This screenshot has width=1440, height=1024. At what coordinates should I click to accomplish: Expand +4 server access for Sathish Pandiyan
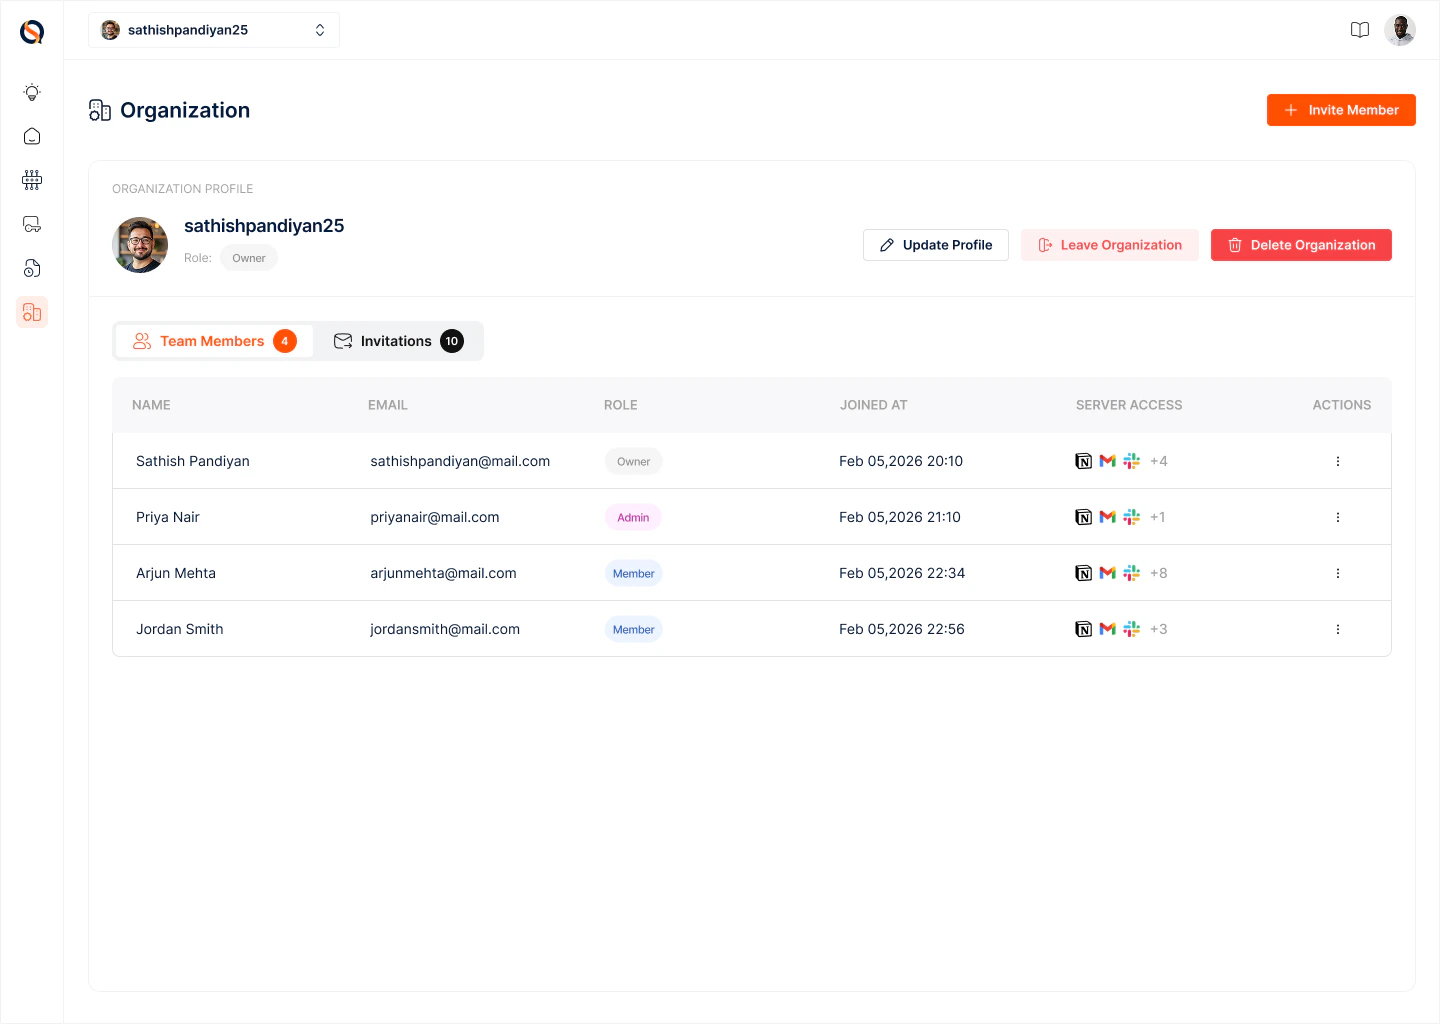coord(1158,460)
